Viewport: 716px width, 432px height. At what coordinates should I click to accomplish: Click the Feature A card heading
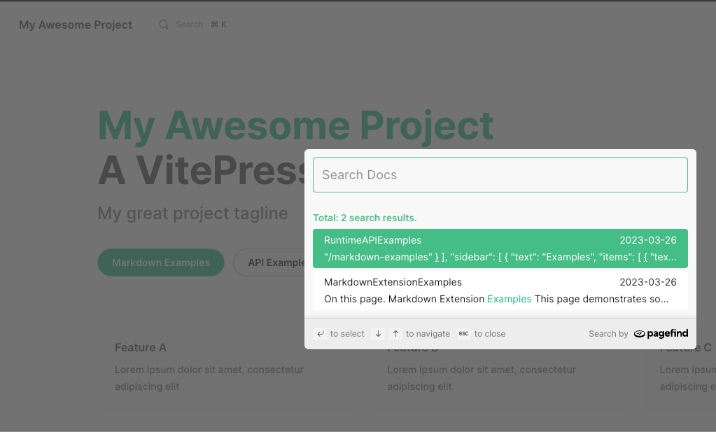tap(140, 348)
